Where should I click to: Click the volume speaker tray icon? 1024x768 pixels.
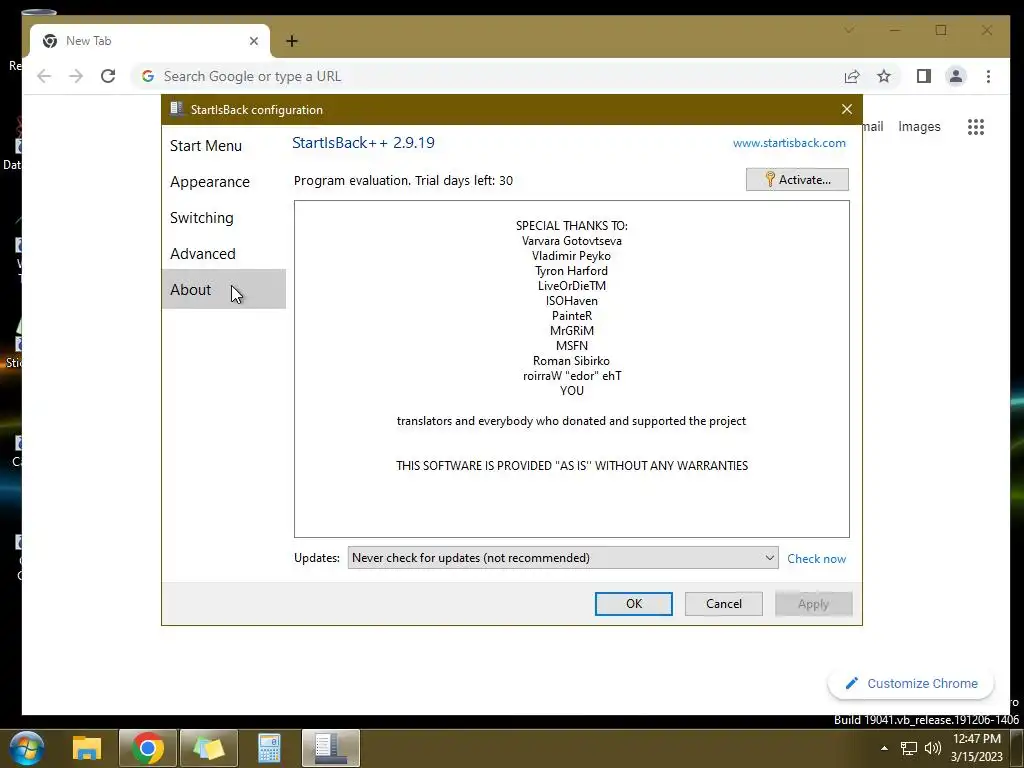pos(933,748)
